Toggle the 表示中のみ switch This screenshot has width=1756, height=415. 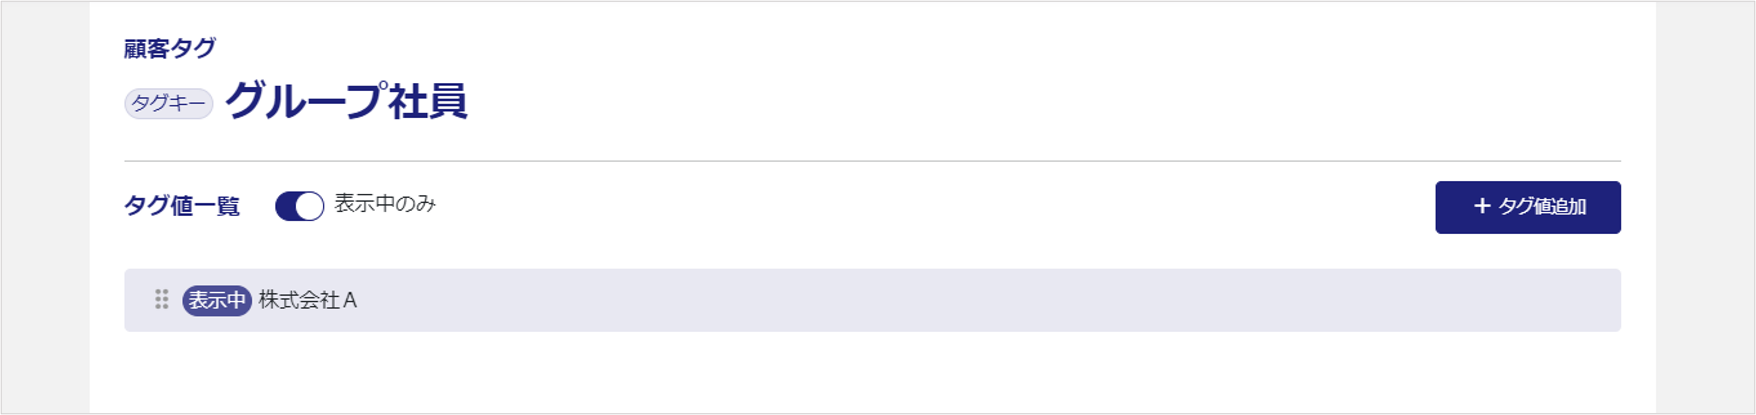click(x=299, y=206)
